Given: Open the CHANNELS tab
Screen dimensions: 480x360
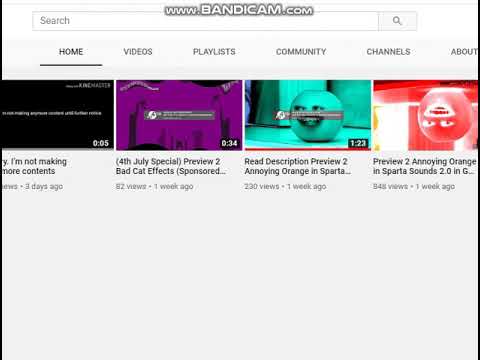Looking at the screenshot, I should click(388, 52).
